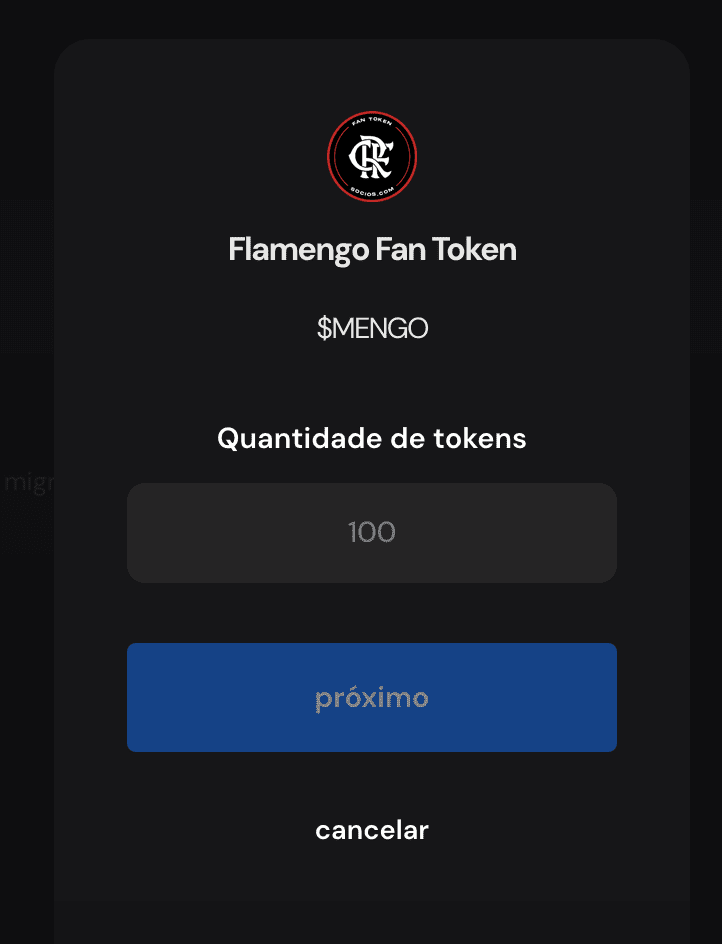
Task: Focus the token quantity input field
Action: tap(372, 533)
